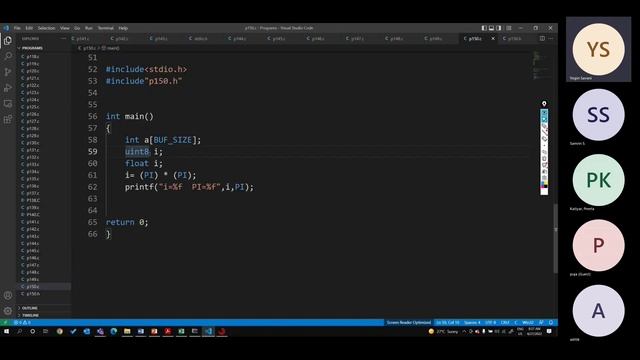This screenshot has width=640, height=360.
Task: Open the Go menu
Action: coord(77,28)
